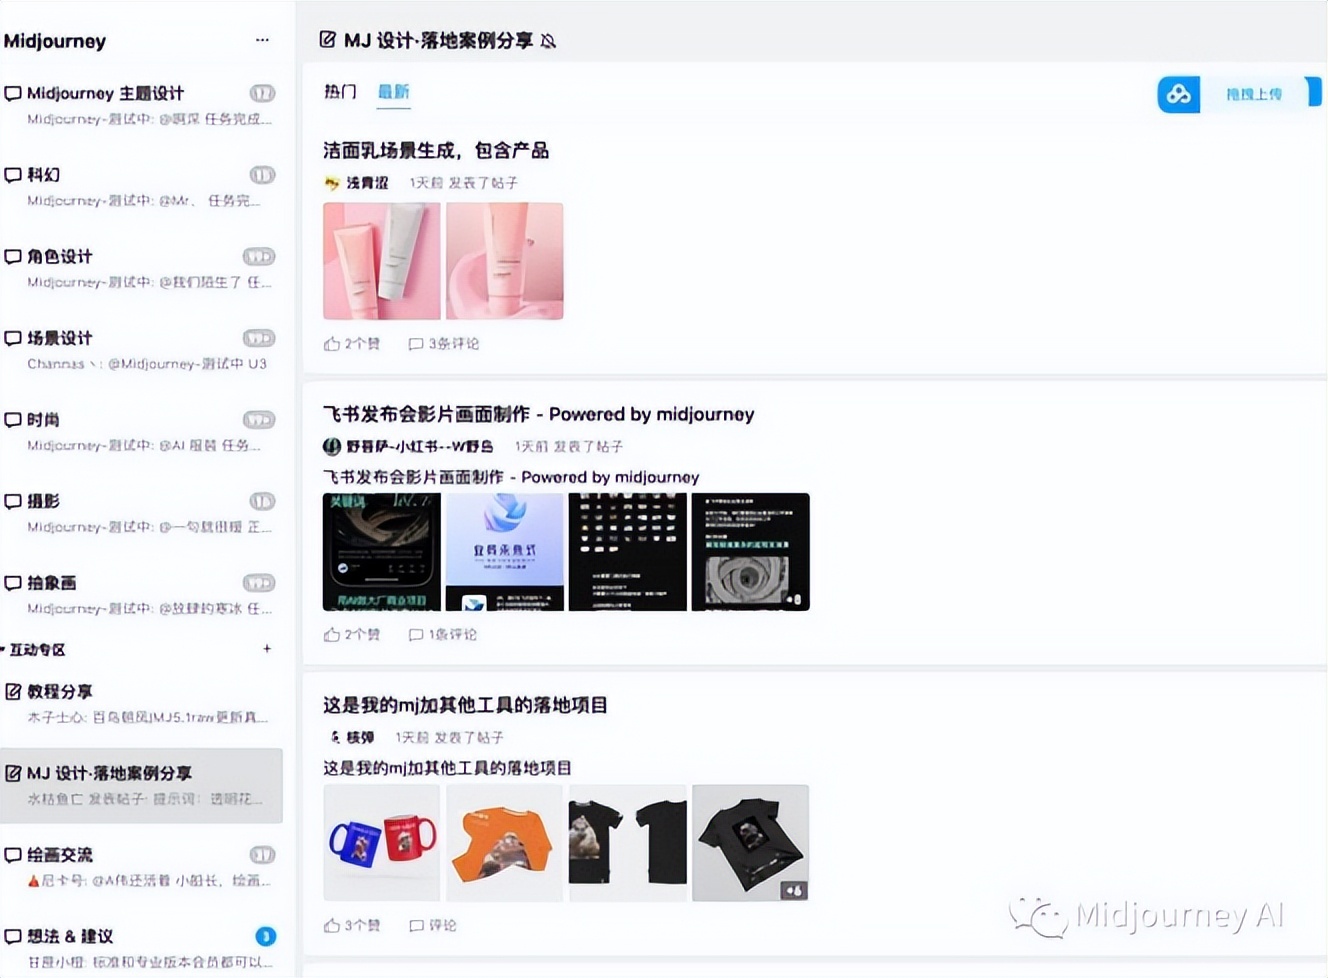View the author avatar of the 洁面乳 post
The image size is (1328, 978).
(x=332, y=183)
